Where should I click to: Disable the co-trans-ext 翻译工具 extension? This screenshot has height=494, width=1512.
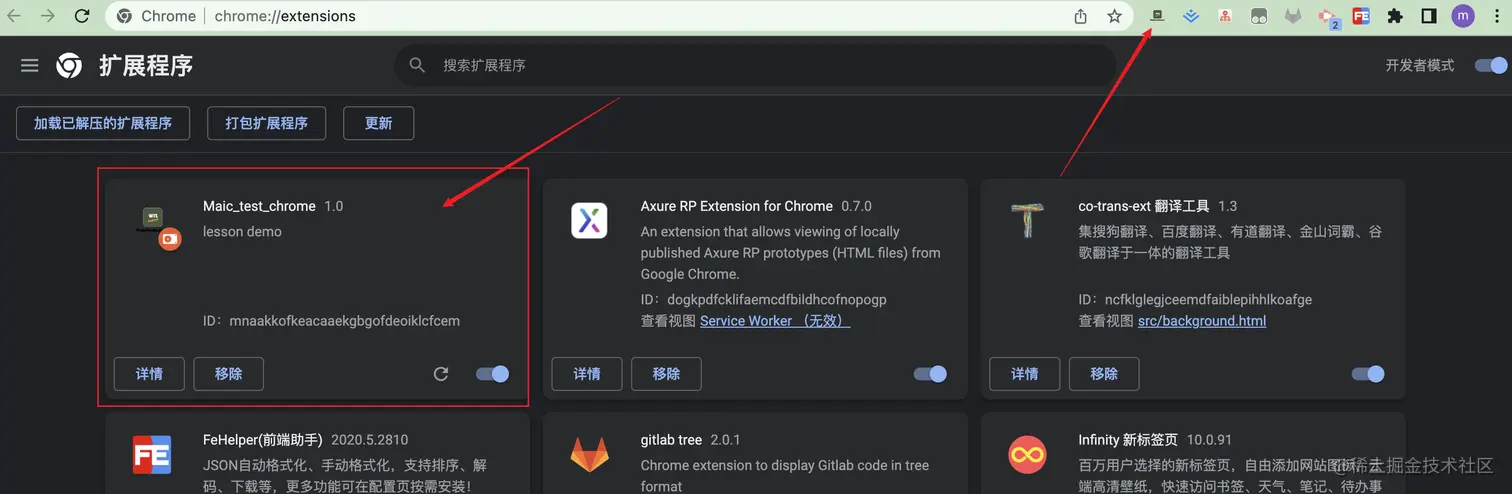[x=1368, y=374]
